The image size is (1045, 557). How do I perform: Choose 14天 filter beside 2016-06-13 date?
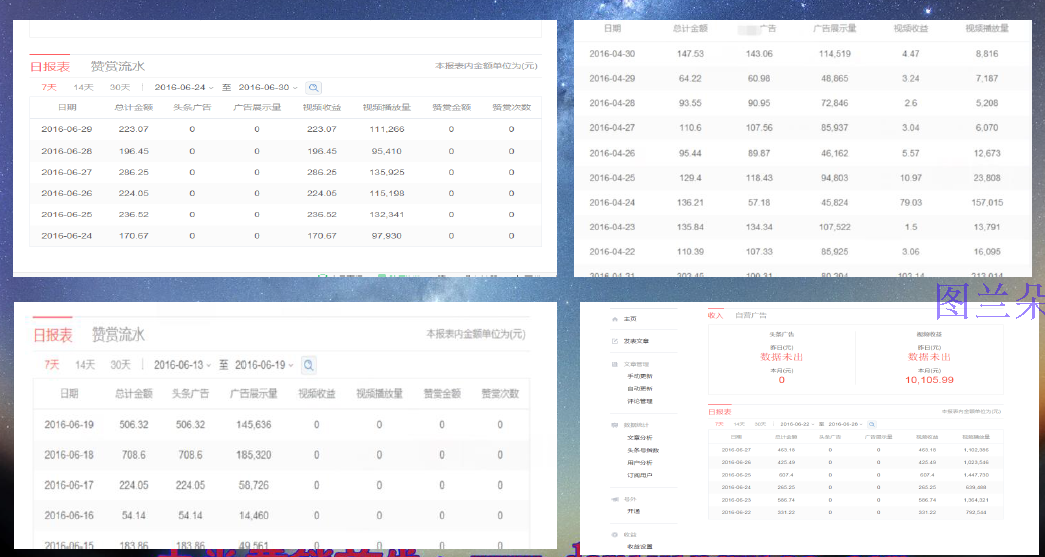pos(85,364)
